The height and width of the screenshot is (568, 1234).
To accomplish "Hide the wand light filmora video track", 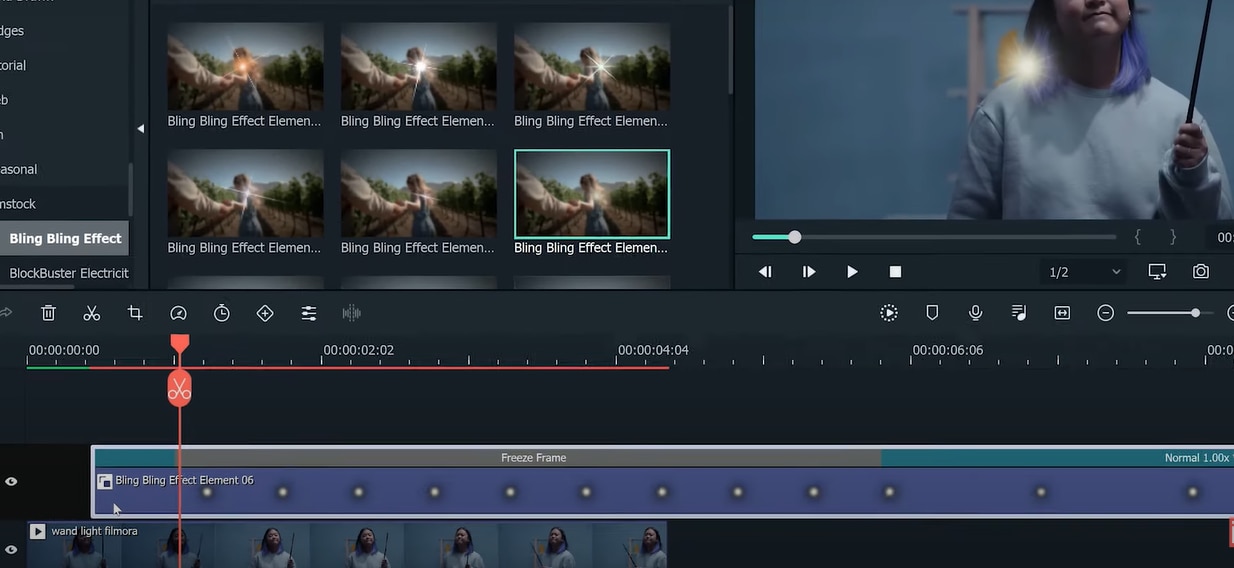I will click(x=11, y=549).
